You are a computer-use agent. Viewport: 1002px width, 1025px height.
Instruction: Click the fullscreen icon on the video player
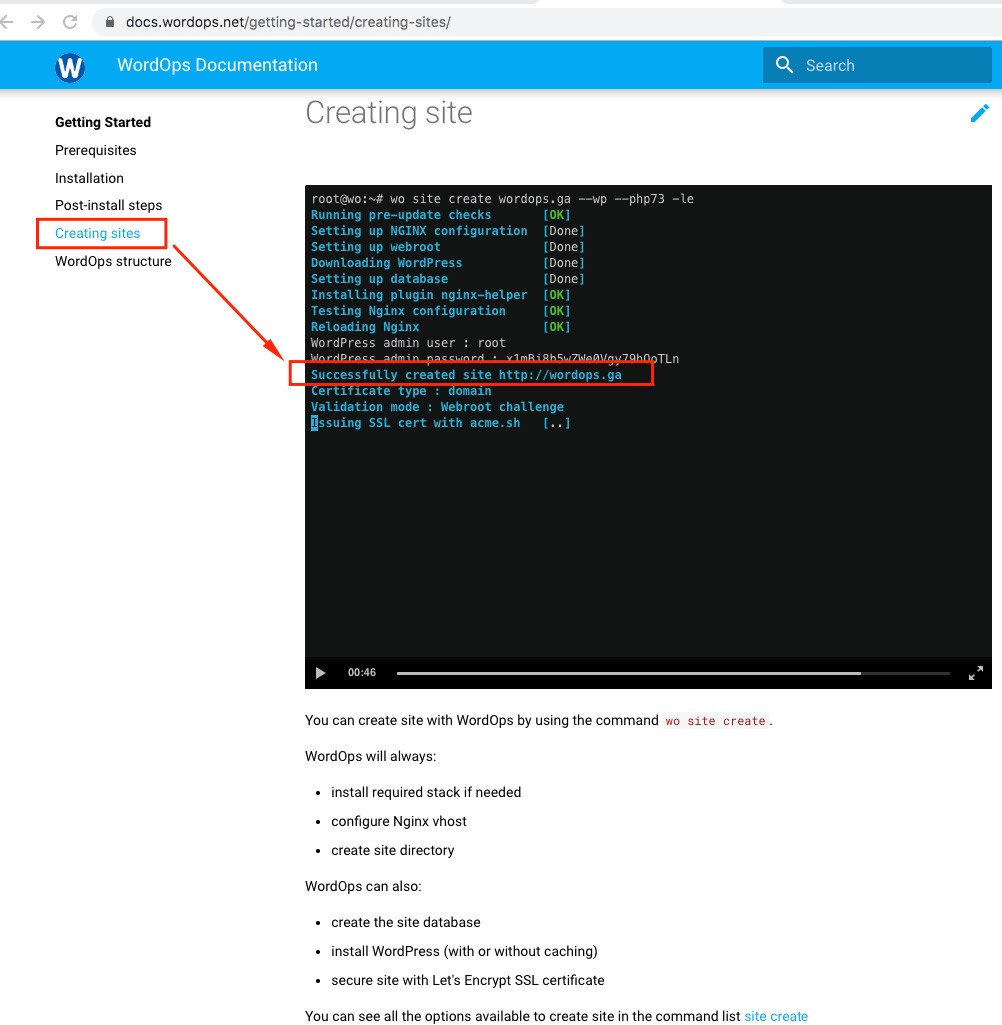(x=975, y=673)
